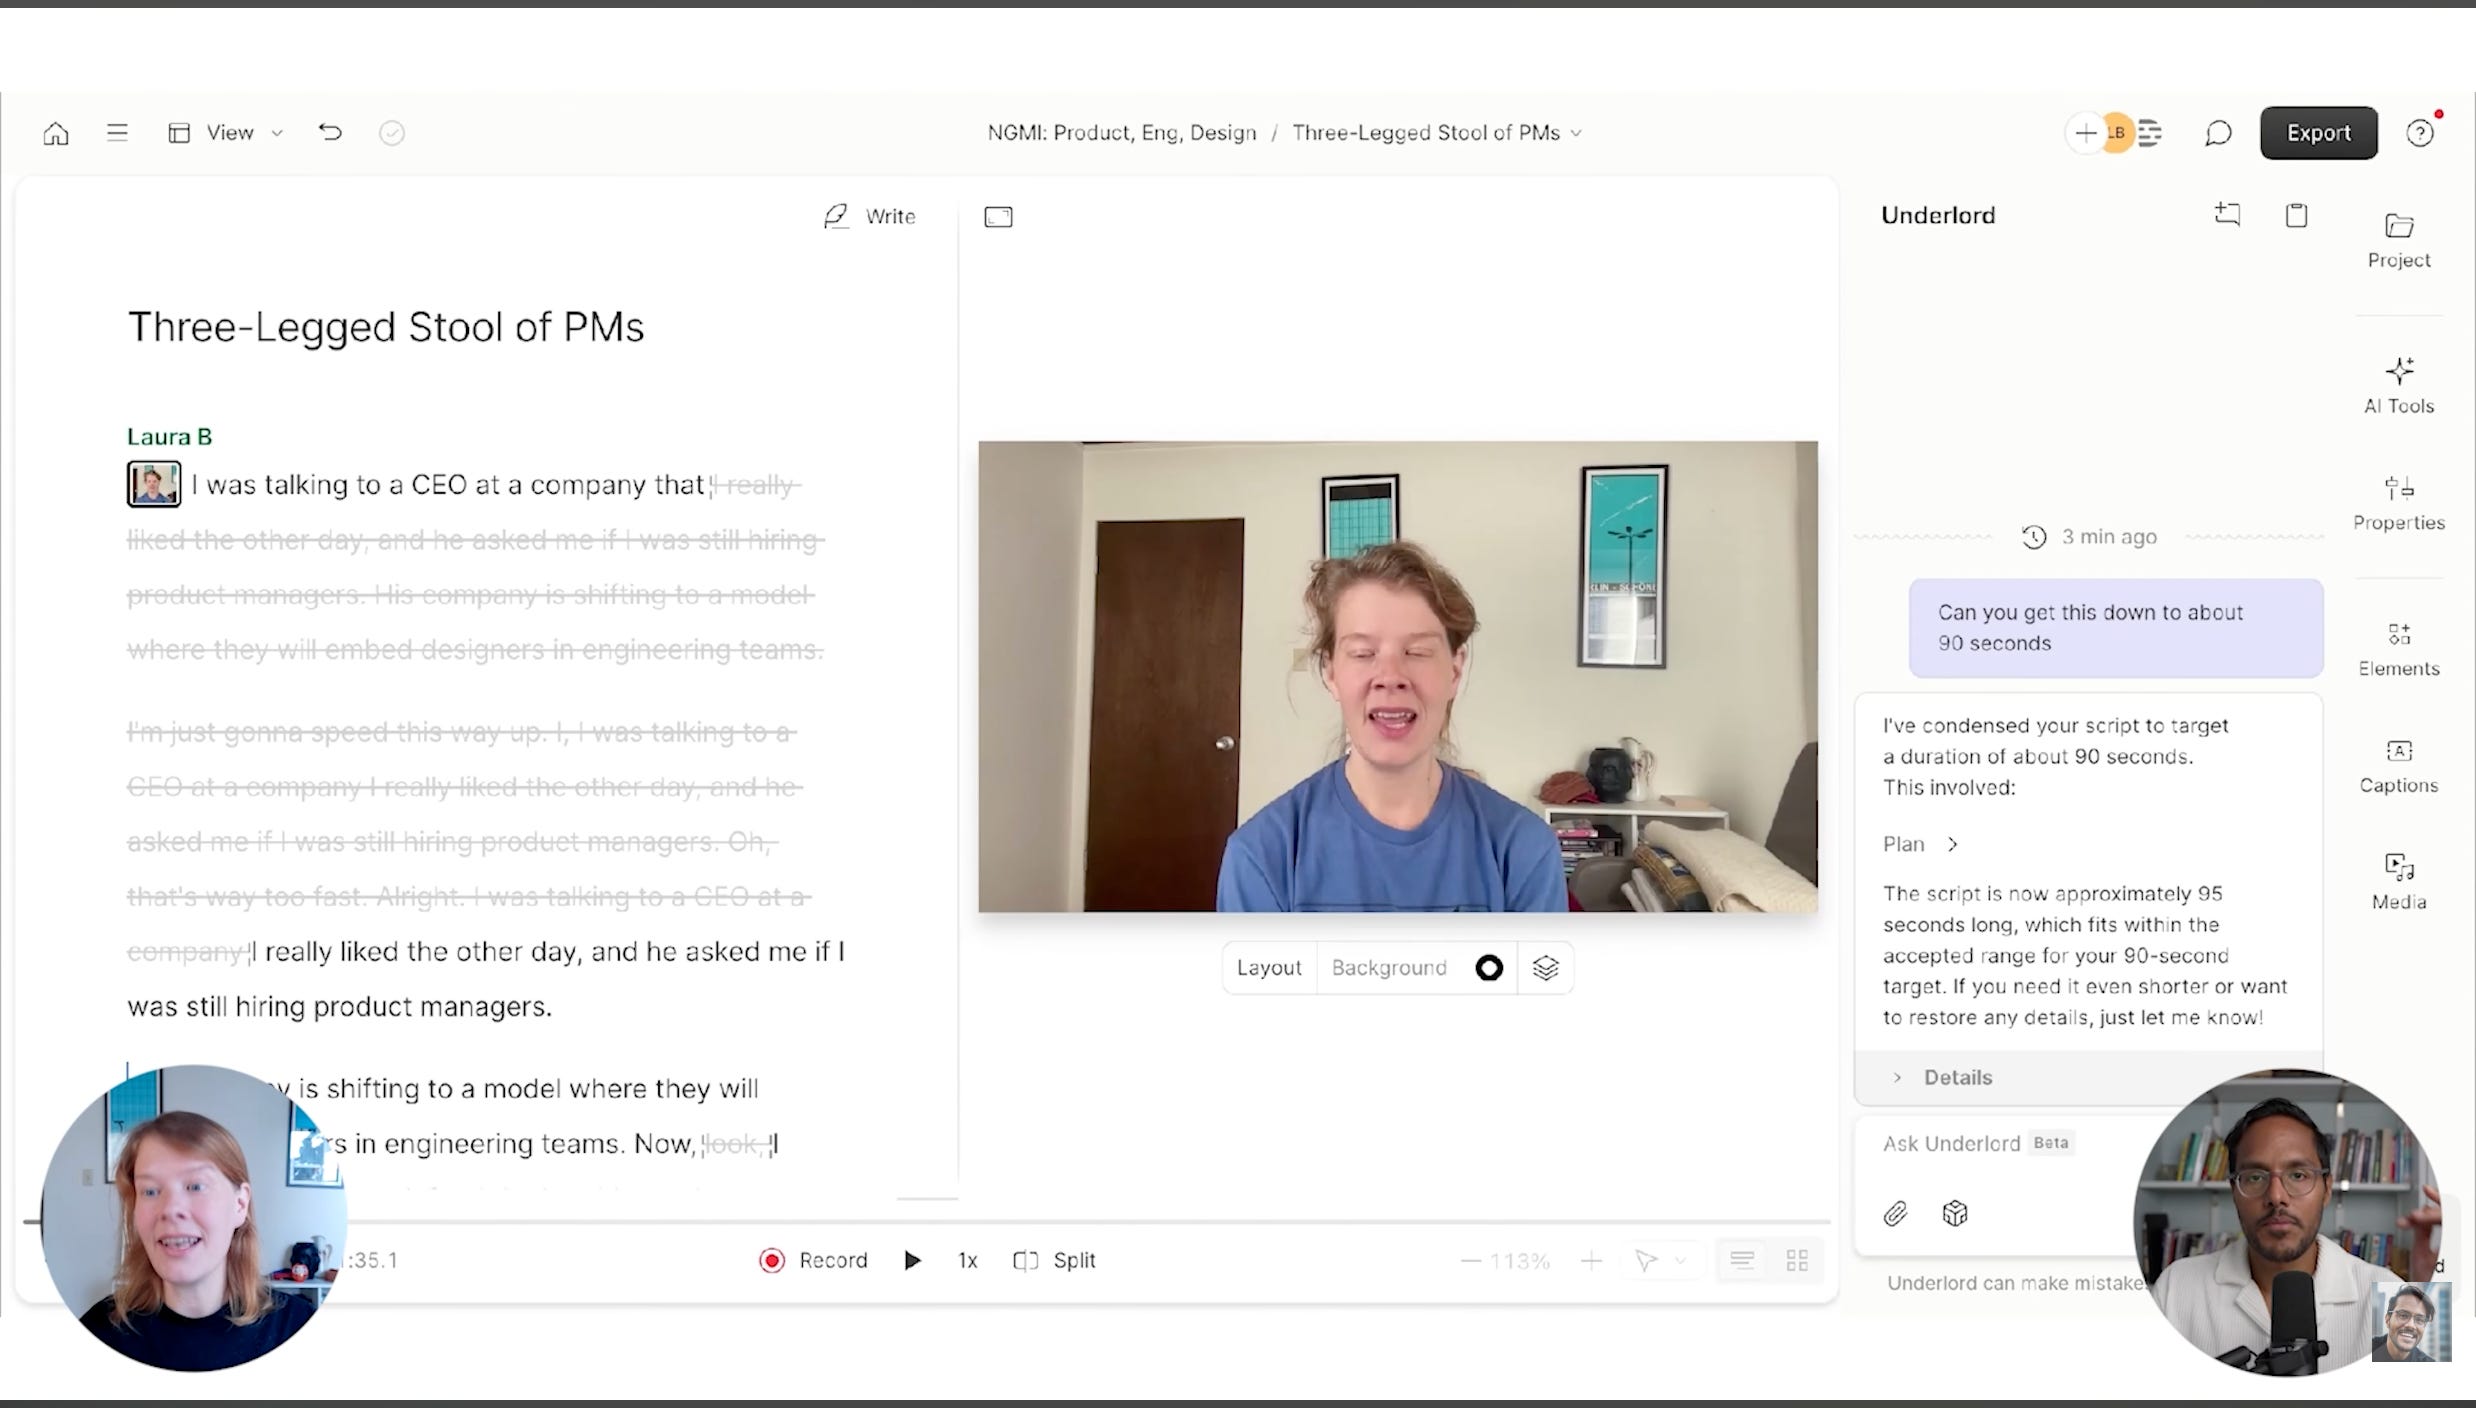
Task: Open the Project tab in sidebar
Action: (x=2398, y=240)
